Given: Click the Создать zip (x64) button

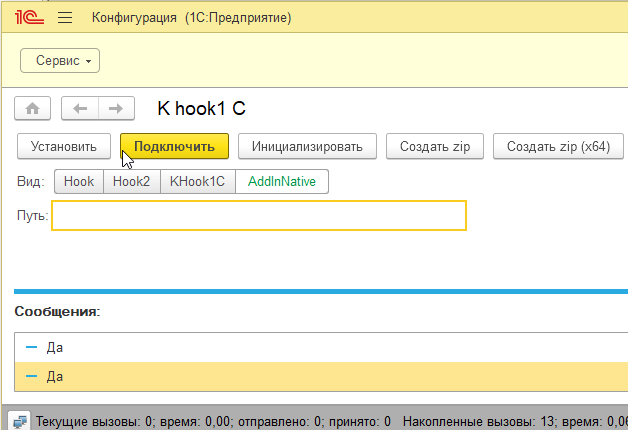Looking at the screenshot, I should pos(558,146).
